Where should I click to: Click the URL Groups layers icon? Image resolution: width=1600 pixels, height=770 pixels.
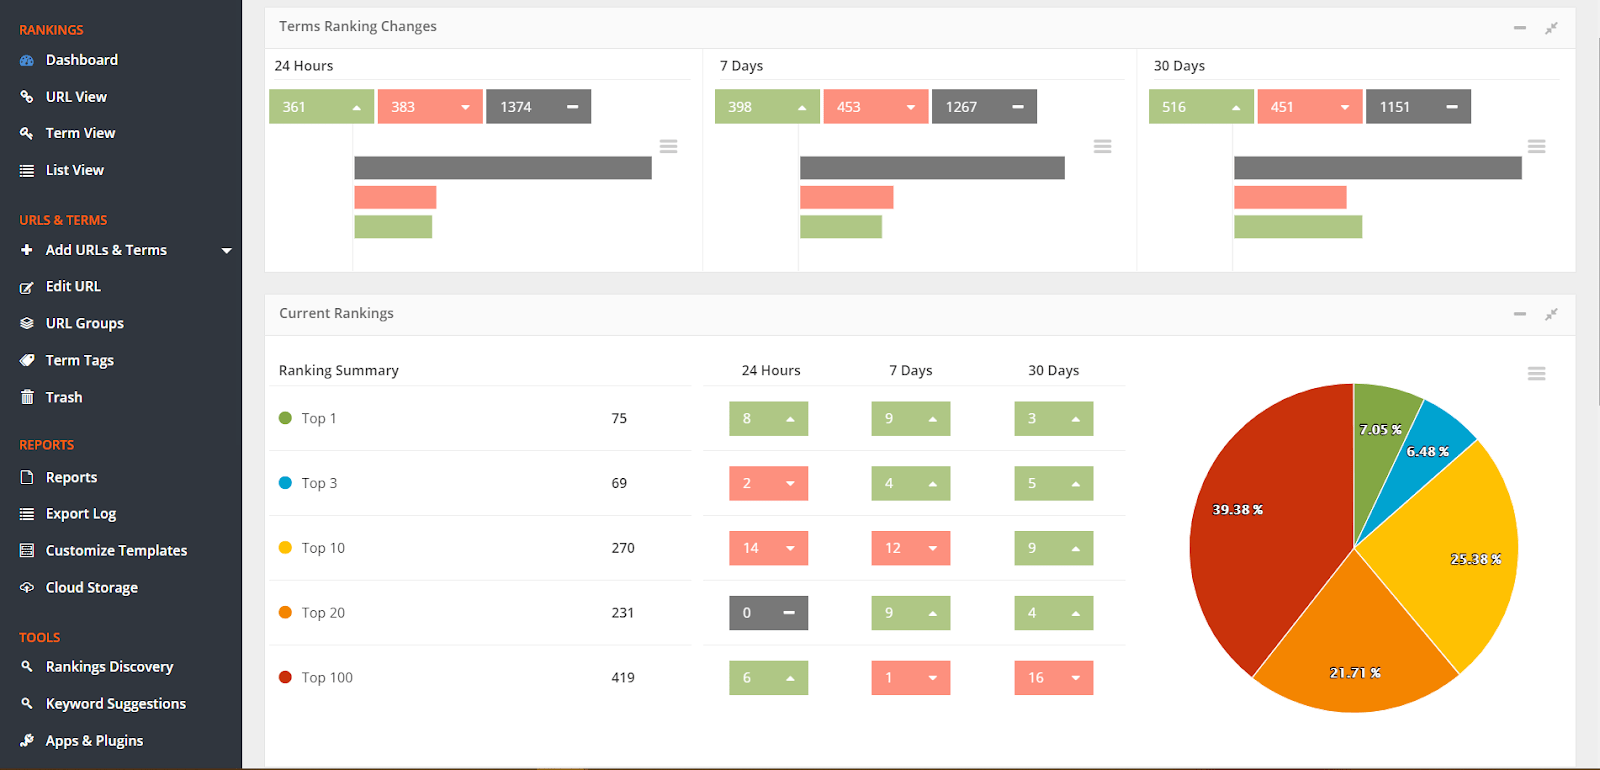[x=27, y=324]
